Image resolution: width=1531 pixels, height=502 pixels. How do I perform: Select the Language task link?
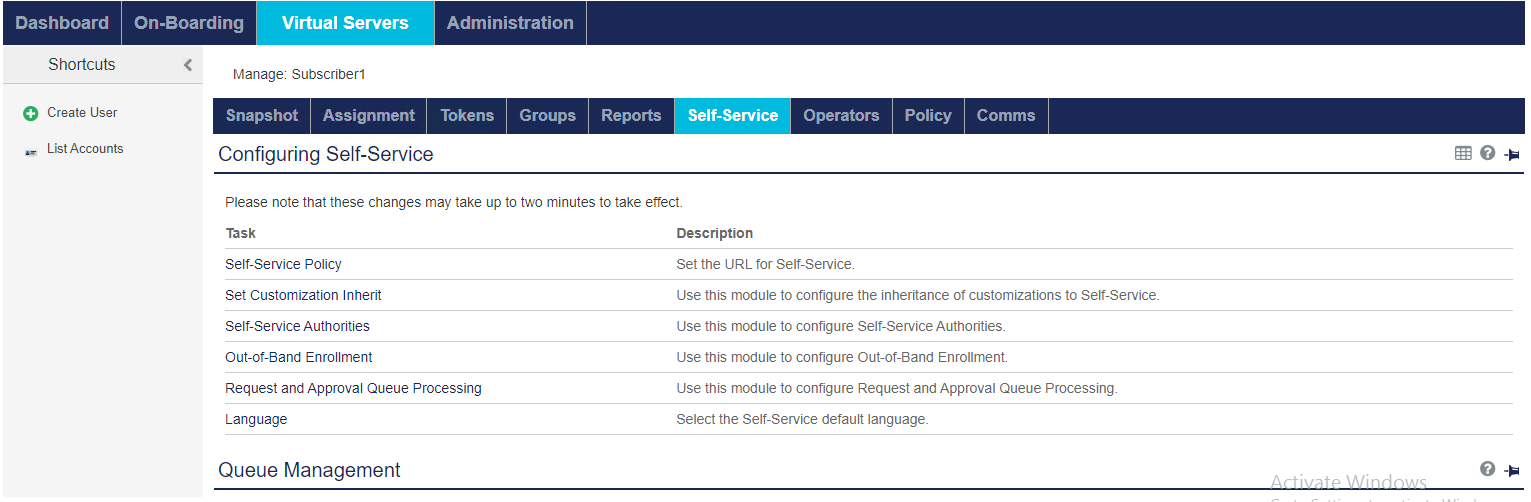coord(256,419)
